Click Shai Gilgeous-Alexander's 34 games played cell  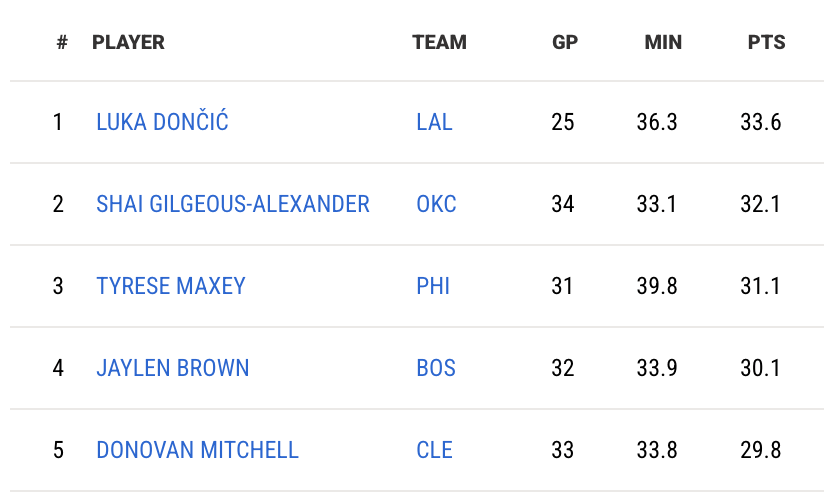tap(563, 204)
